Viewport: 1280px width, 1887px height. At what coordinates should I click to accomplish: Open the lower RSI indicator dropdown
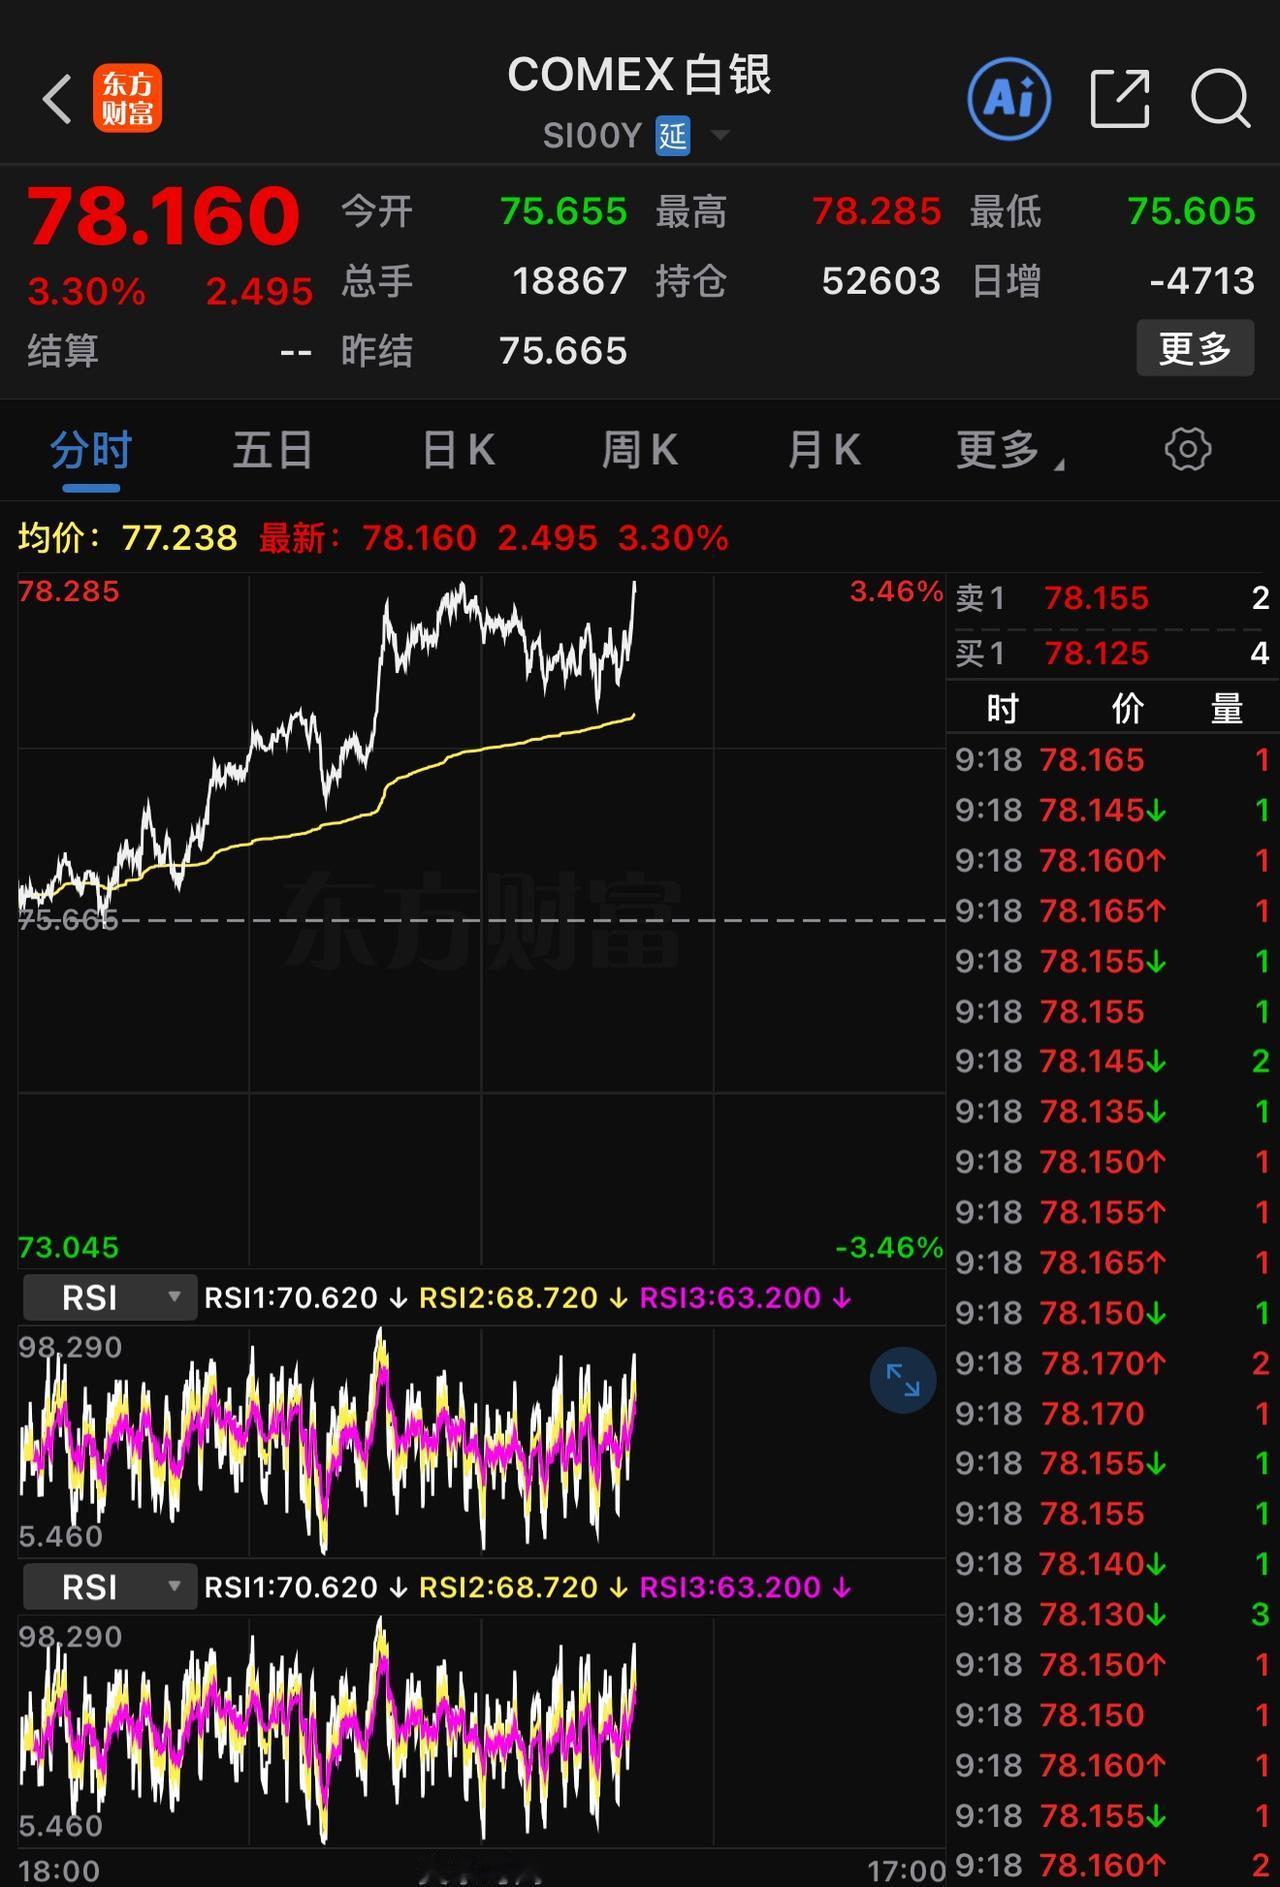pyautogui.click(x=110, y=1587)
